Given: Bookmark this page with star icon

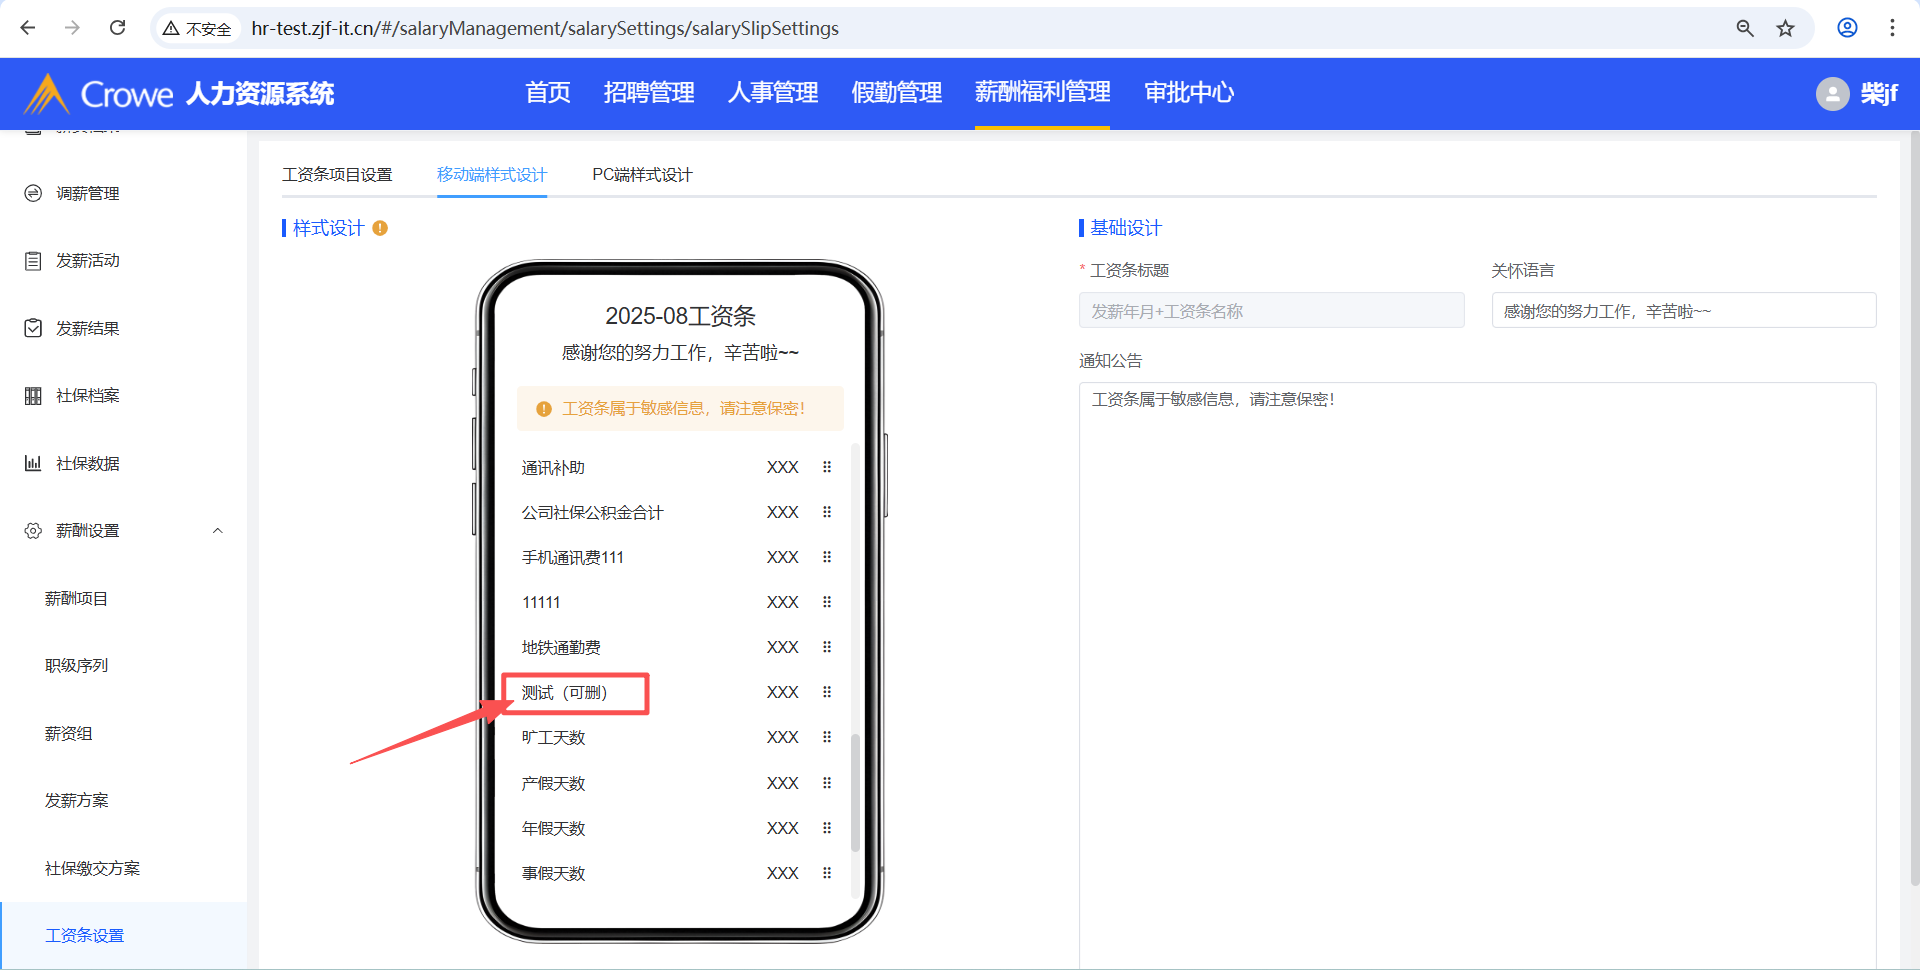Looking at the screenshot, I should tap(1786, 28).
